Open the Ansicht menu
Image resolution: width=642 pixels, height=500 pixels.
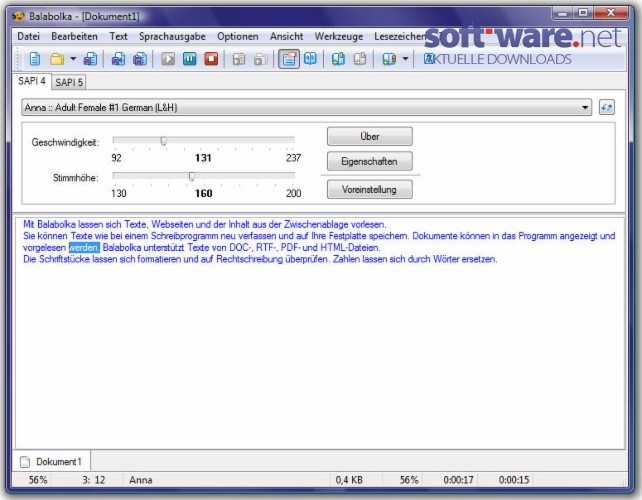pyautogui.click(x=286, y=36)
